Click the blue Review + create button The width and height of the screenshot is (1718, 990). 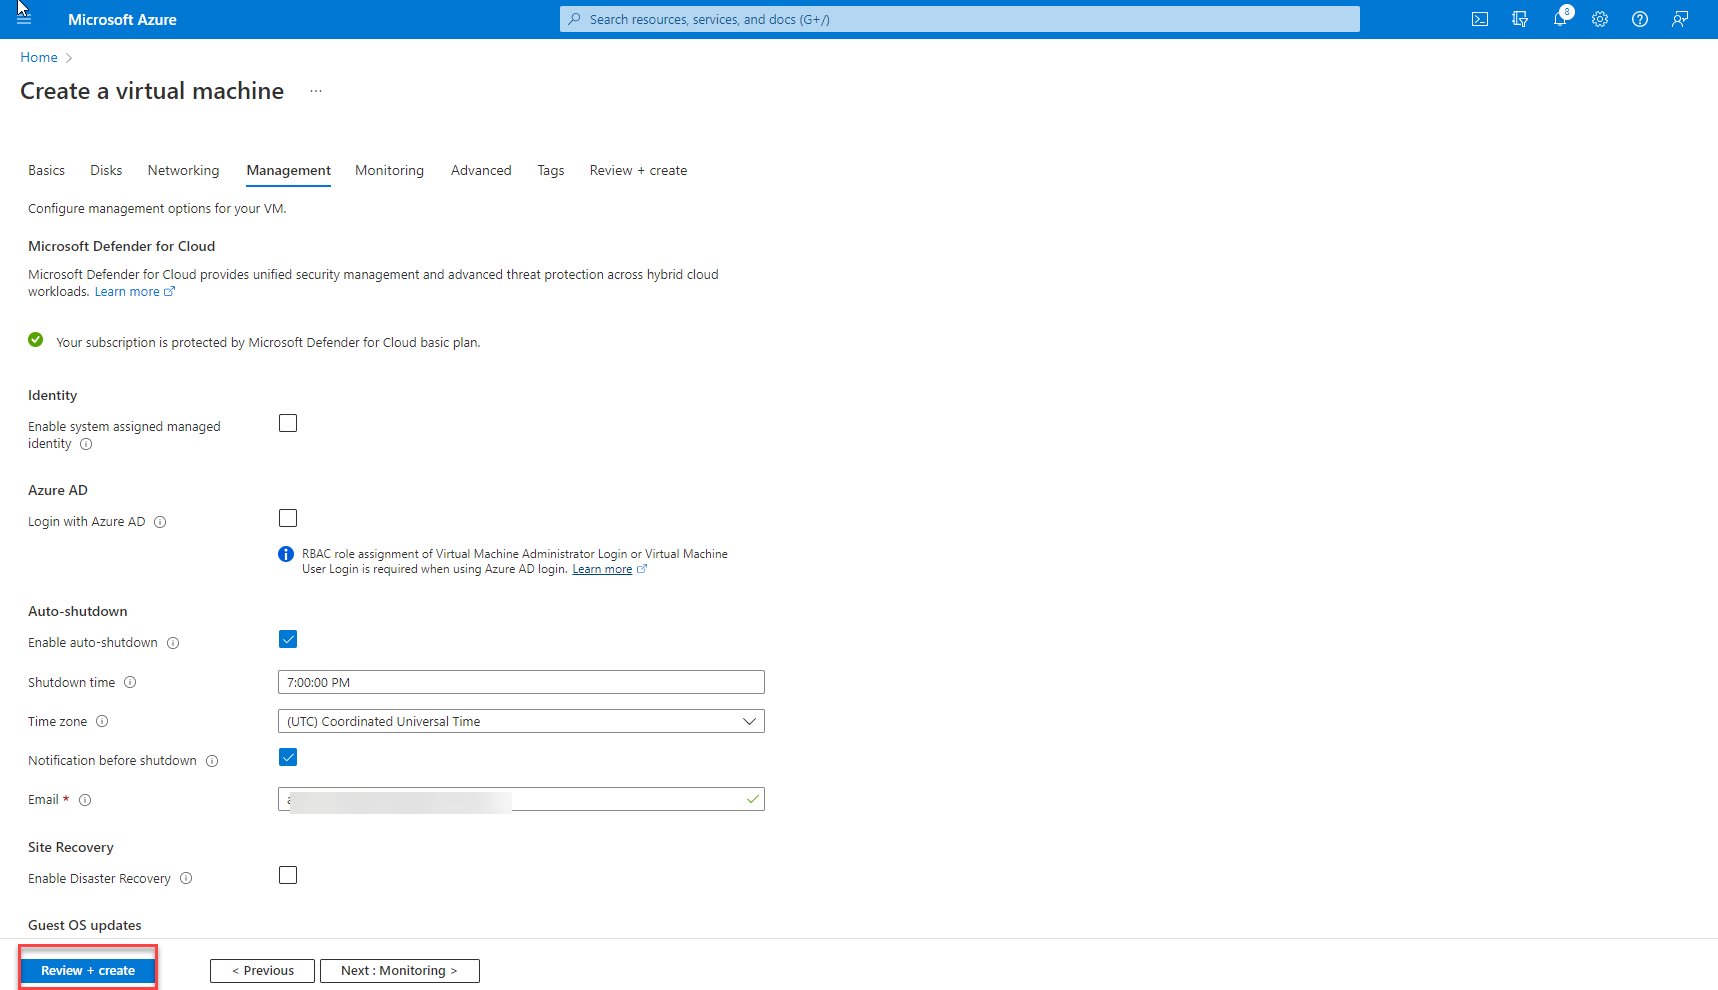[x=88, y=970]
